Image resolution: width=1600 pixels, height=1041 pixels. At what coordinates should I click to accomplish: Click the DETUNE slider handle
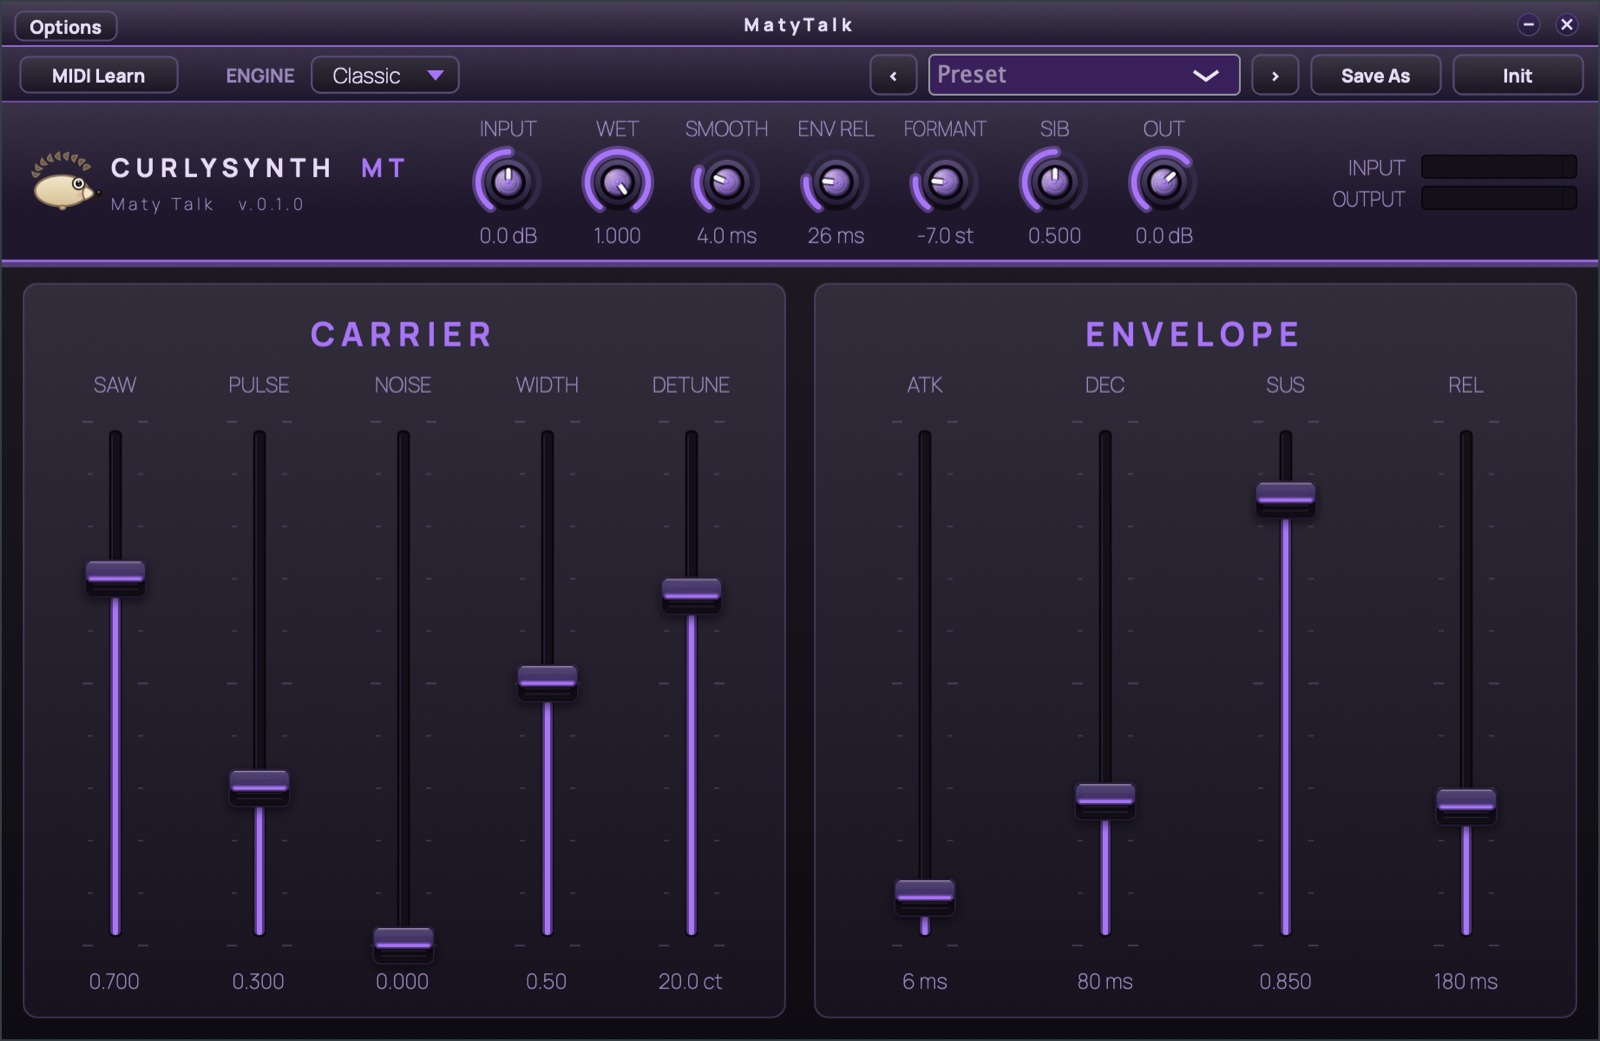click(x=691, y=594)
